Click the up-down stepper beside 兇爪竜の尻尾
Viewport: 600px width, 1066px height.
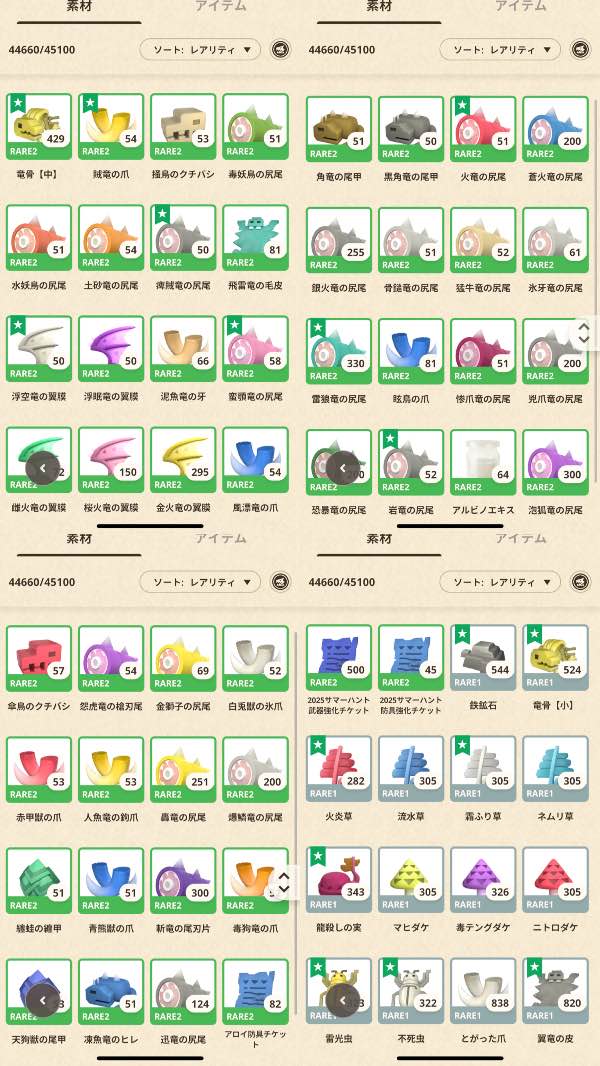click(x=584, y=332)
